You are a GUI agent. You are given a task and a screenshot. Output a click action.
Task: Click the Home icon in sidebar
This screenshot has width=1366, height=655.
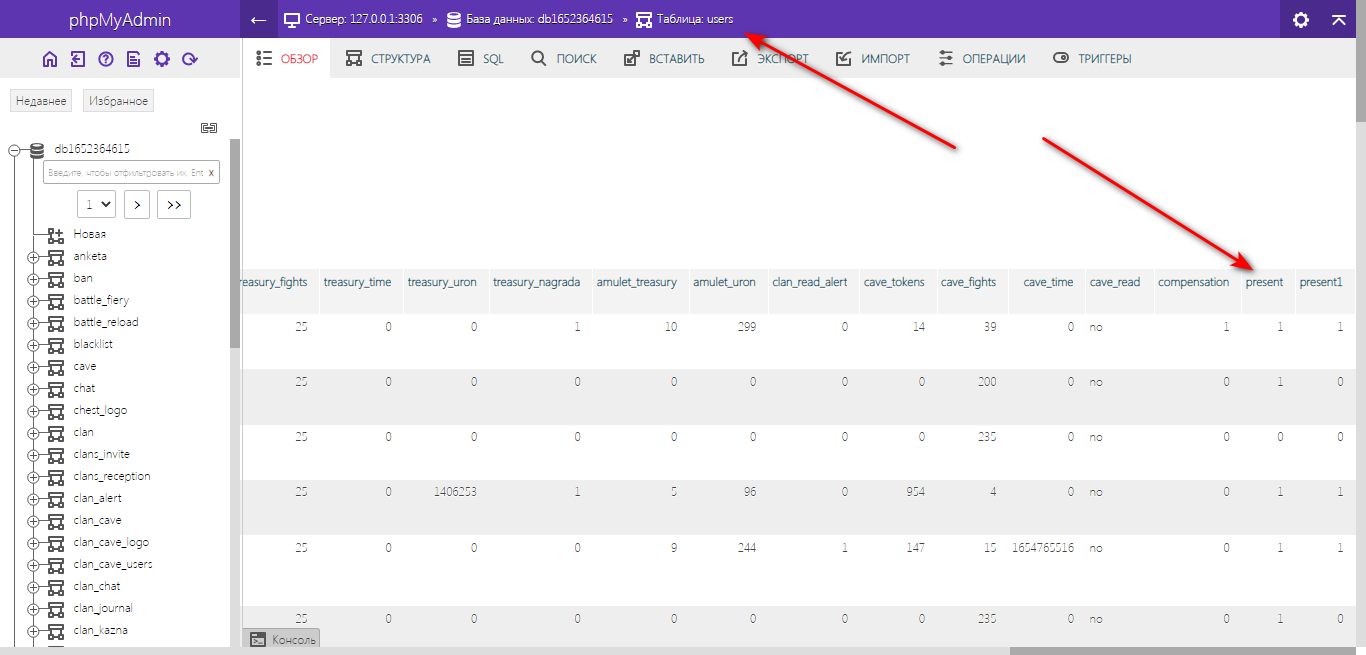pos(50,60)
